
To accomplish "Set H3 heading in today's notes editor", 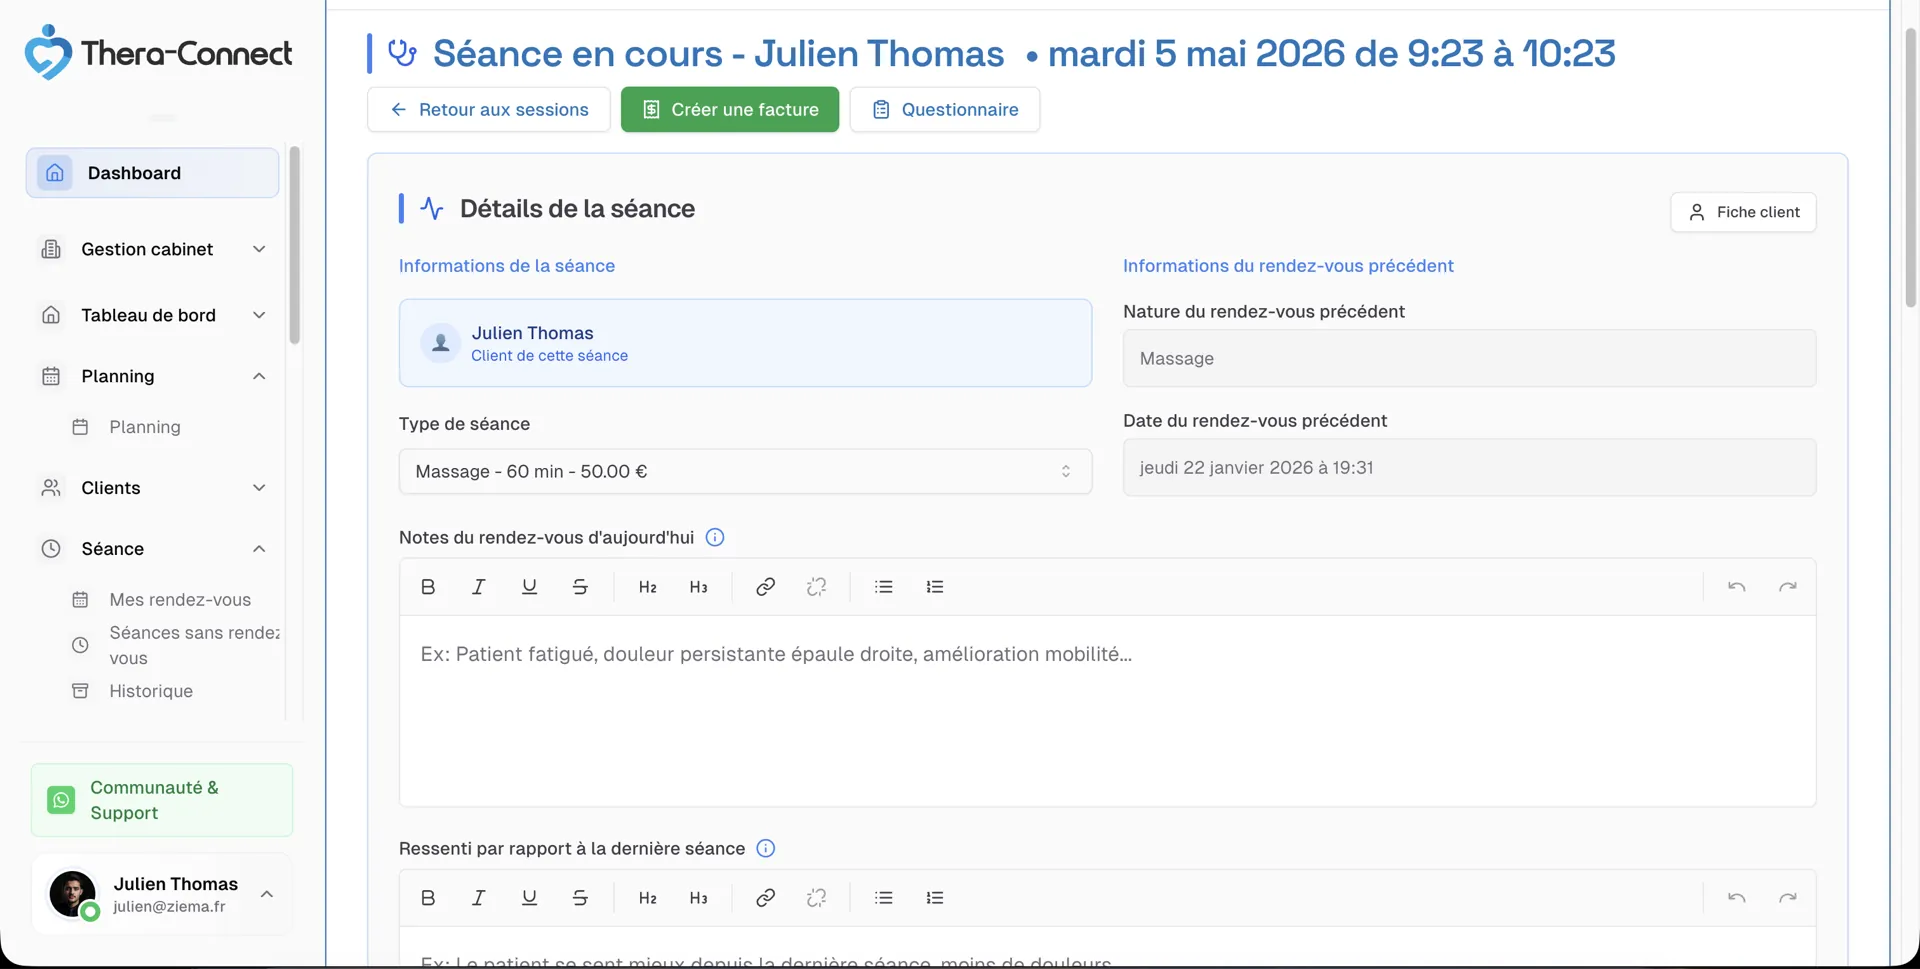I will click(698, 587).
